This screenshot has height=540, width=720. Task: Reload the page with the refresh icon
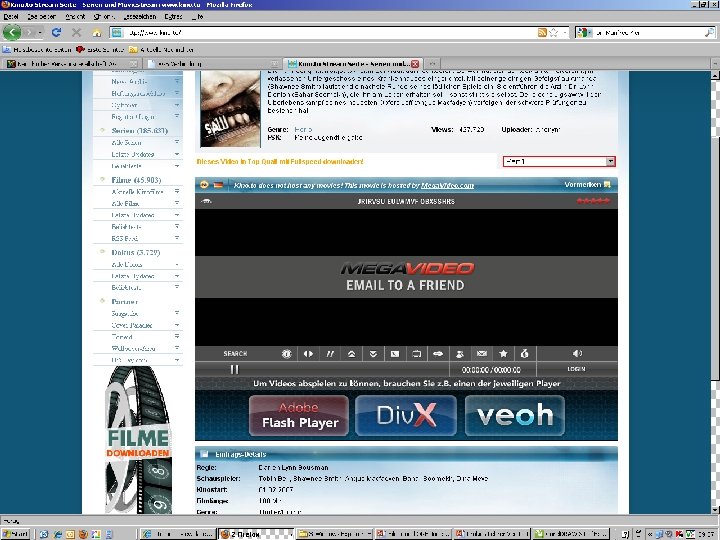pos(56,33)
